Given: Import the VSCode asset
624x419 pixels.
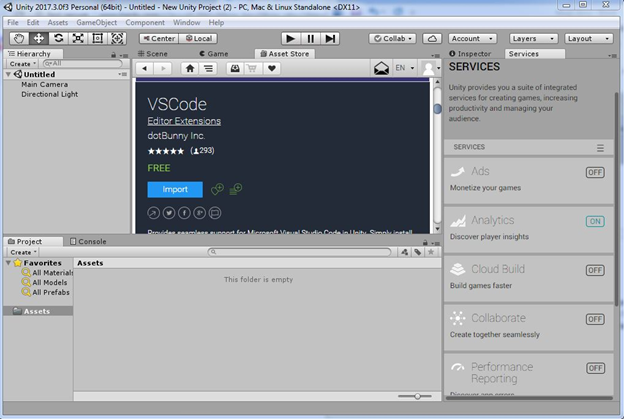Looking at the screenshot, I should pyautogui.click(x=175, y=189).
